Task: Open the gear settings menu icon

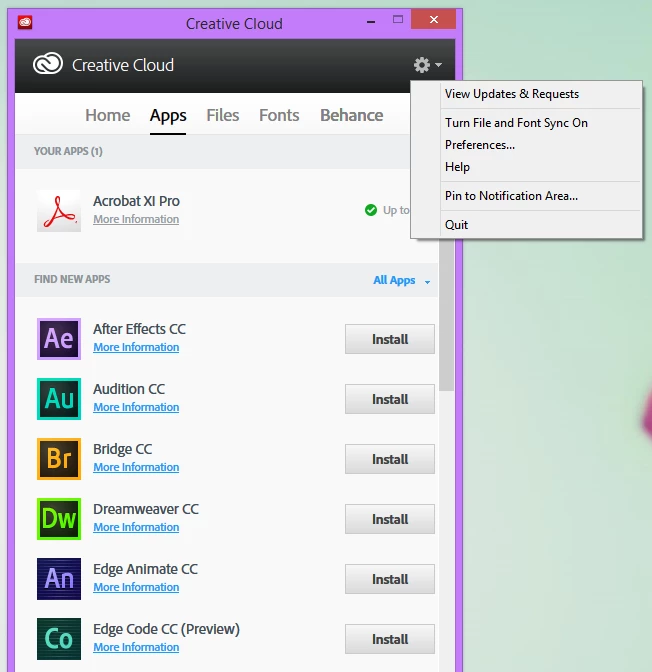Action: point(422,65)
